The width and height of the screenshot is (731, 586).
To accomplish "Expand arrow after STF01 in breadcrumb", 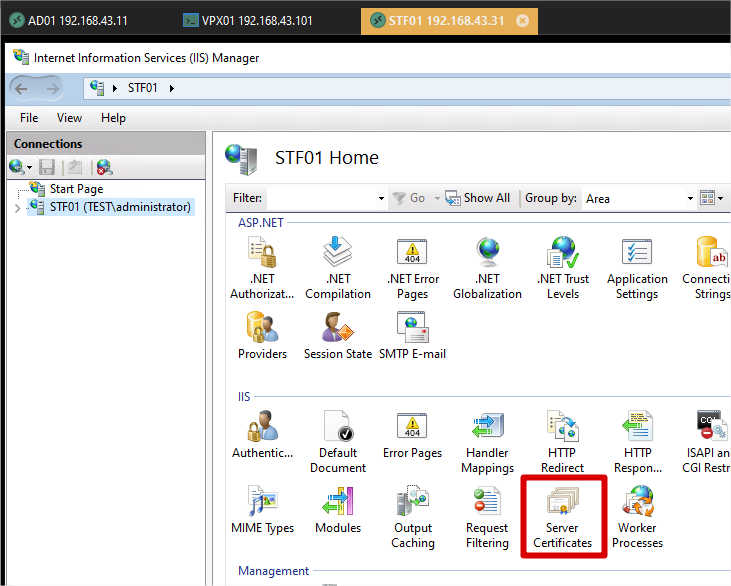I will click(172, 88).
